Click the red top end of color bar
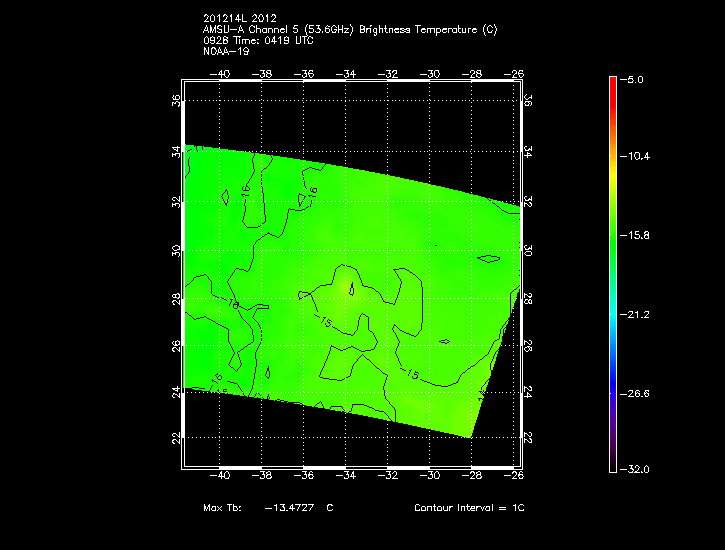The image size is (725, 550). (613, 82)
